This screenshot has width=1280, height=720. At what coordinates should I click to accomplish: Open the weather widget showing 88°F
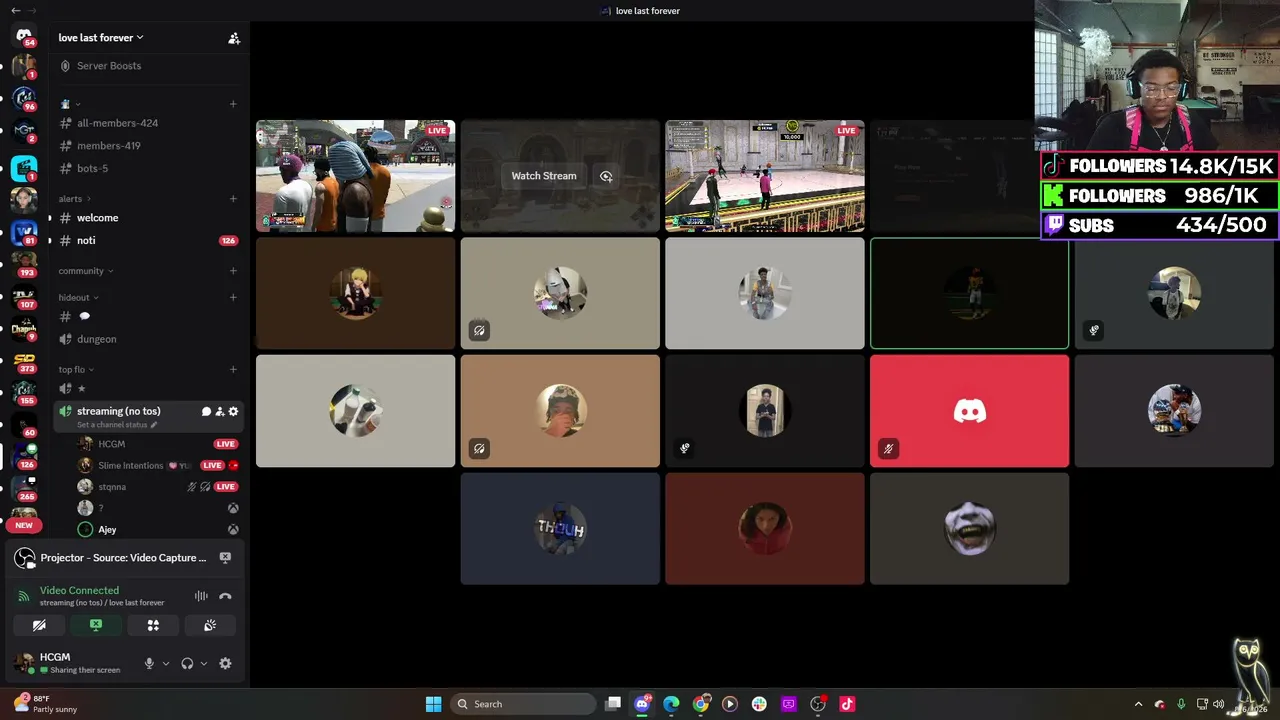tap(46, 704)
